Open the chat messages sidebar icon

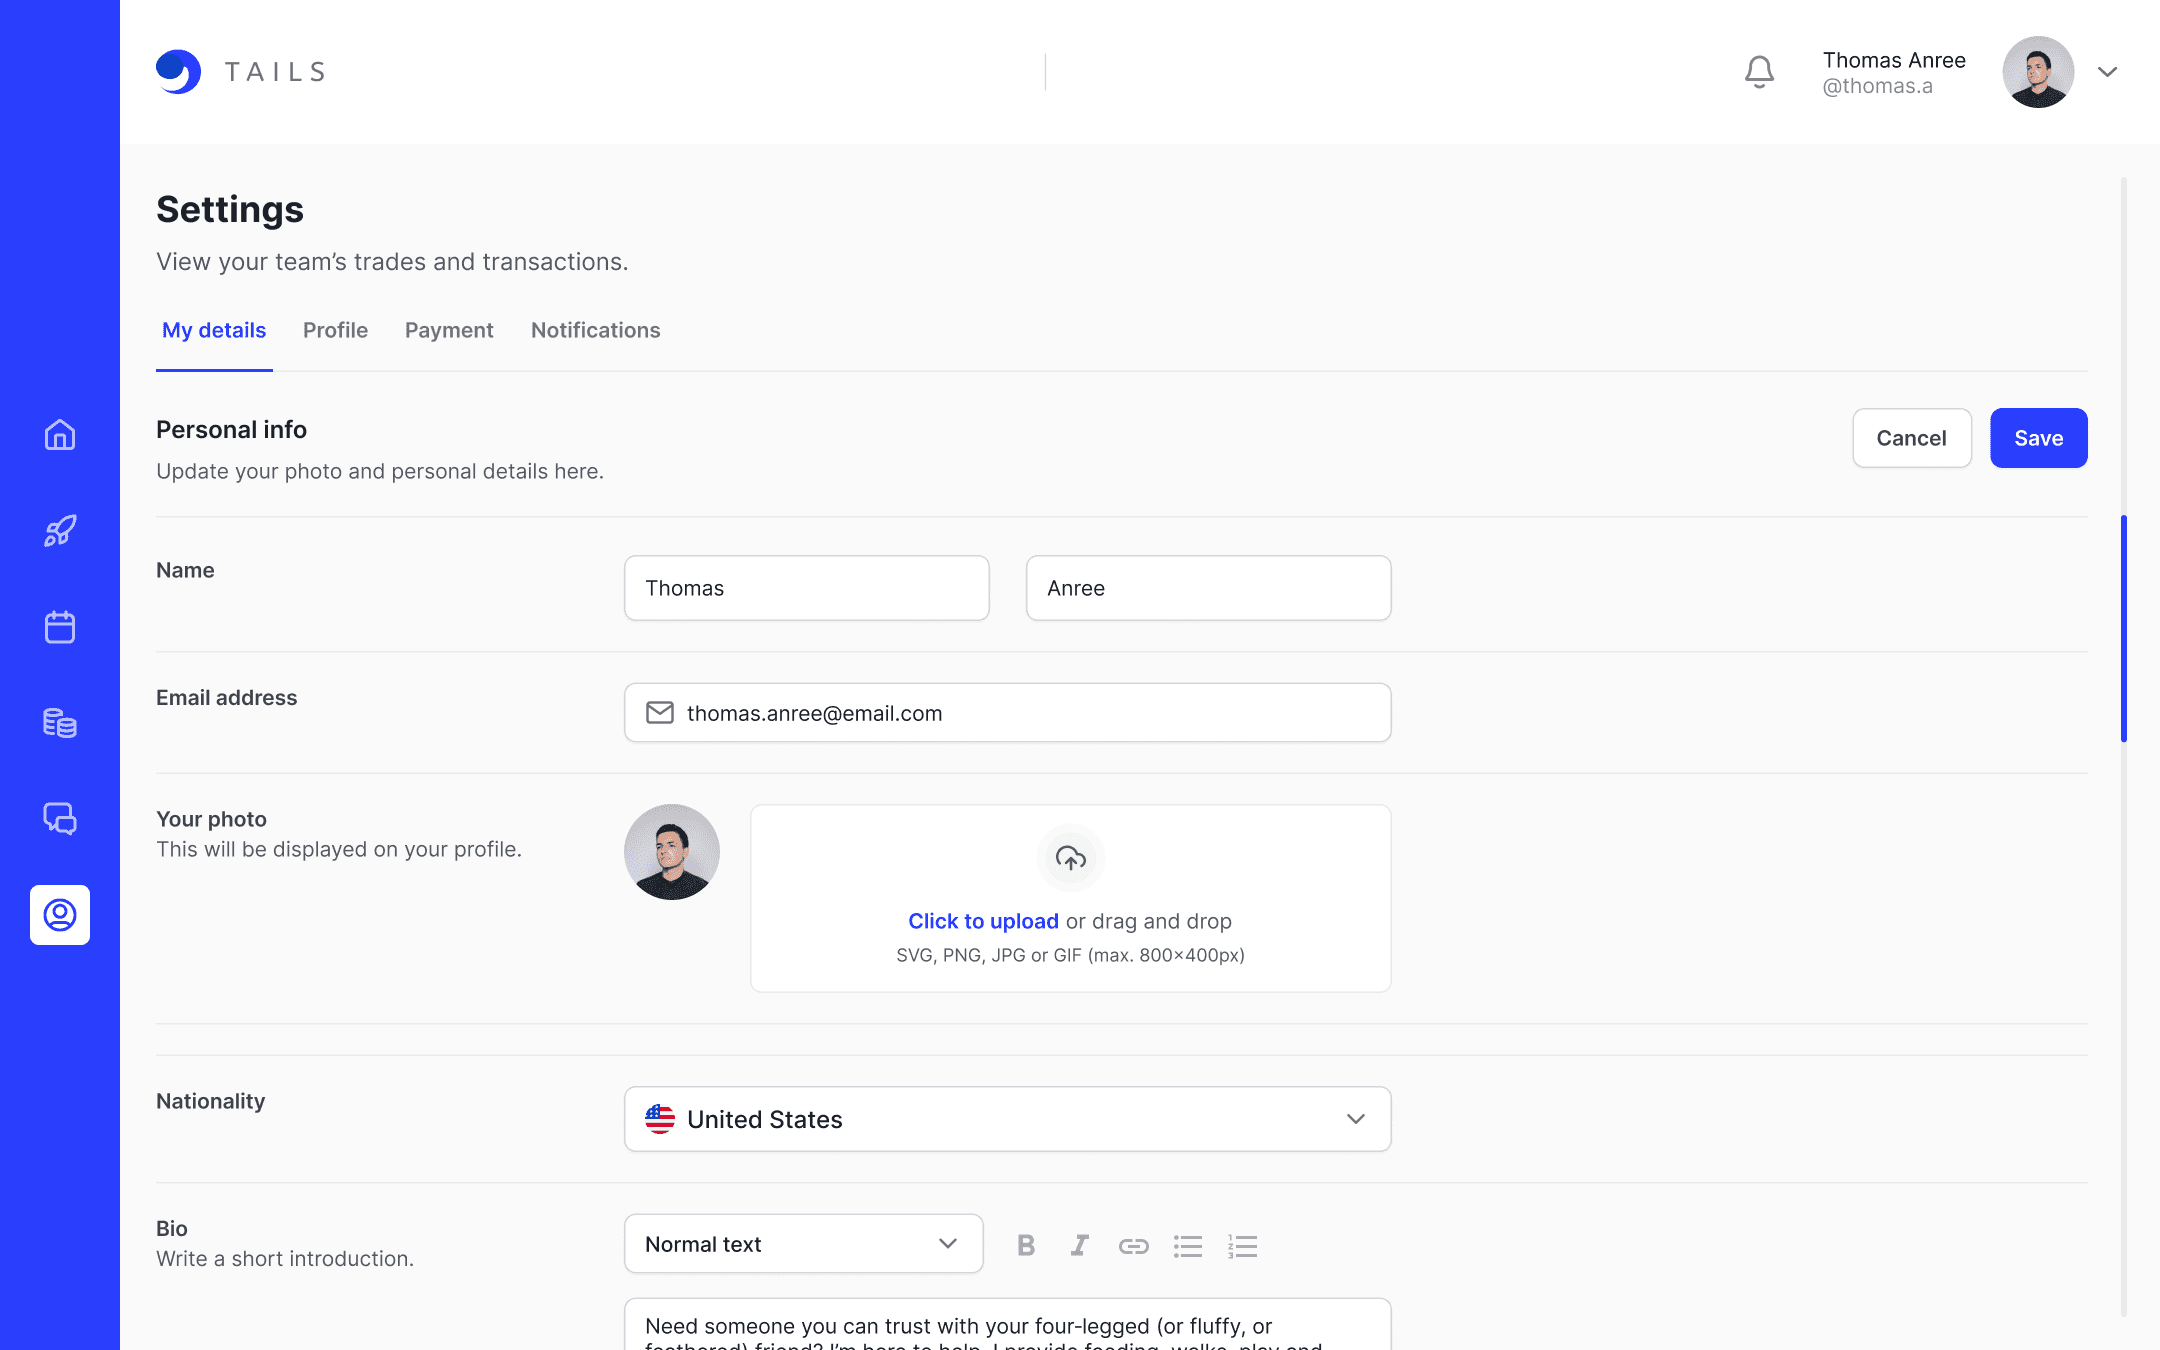(60, 819)
